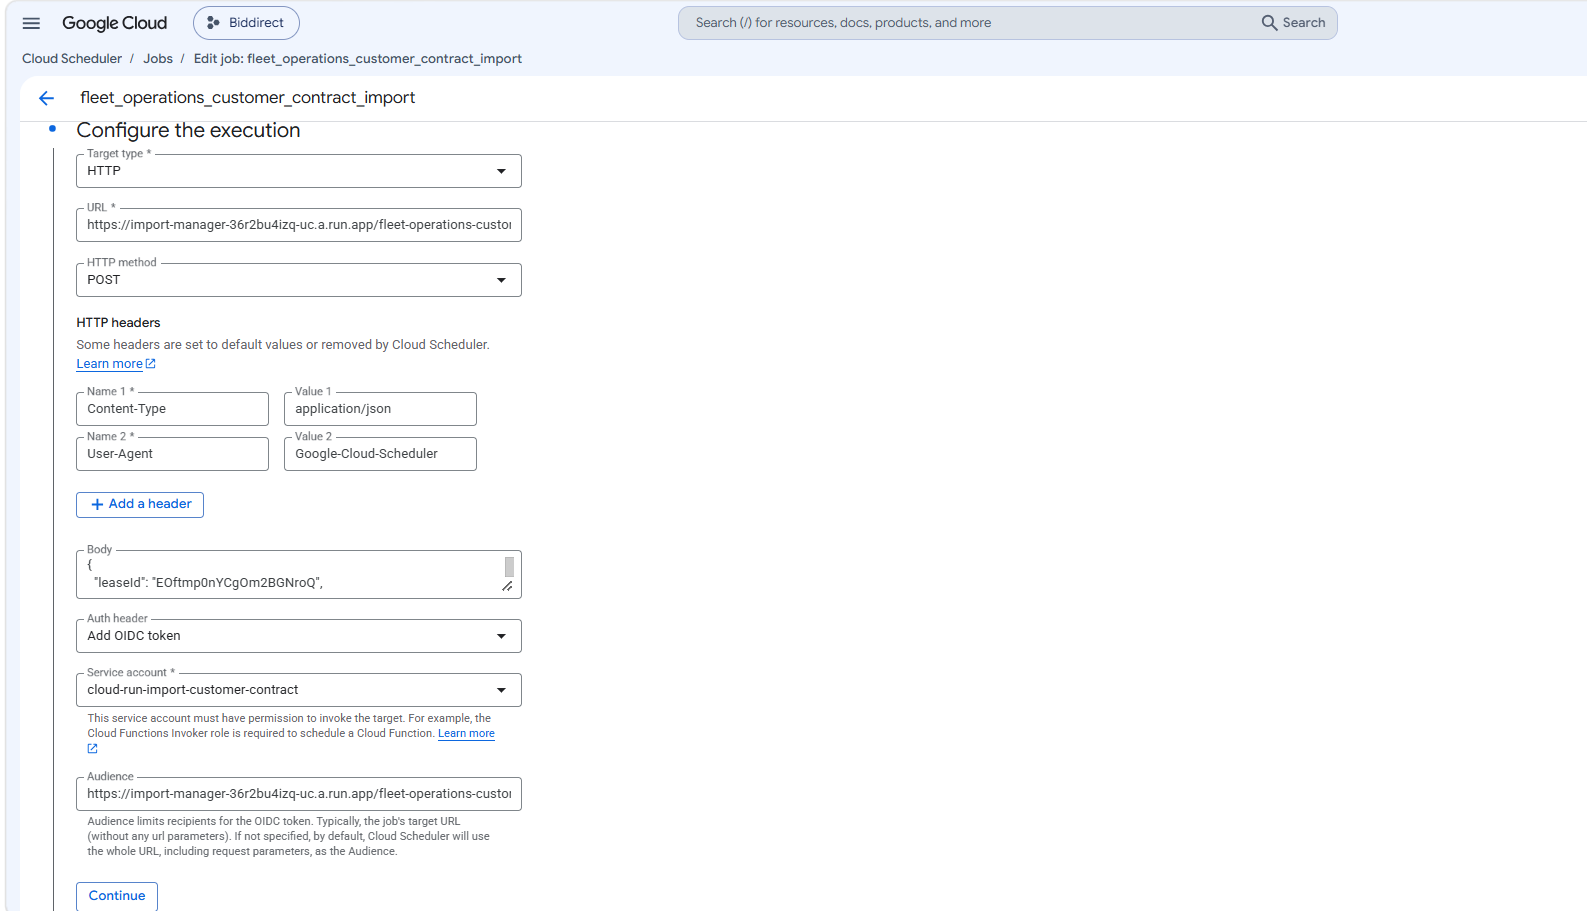Image resolution: width=1587 pixels, height=911 pixels.
Task: Click the Audience input field
Action: (299, 794)
